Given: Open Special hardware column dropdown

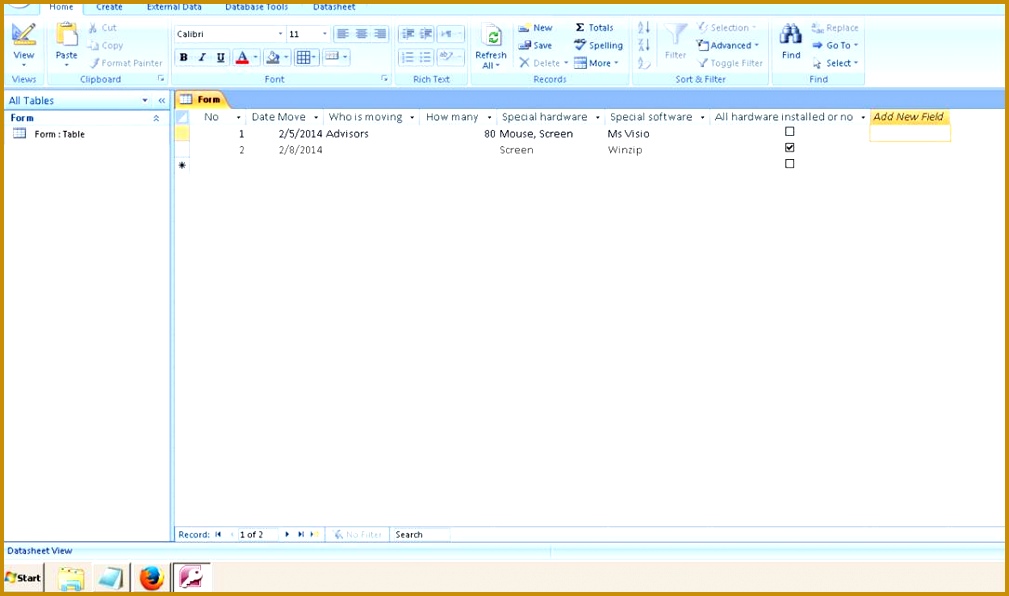Looking at the screenshot, I should pyautogui.click(x=597, y=117).
